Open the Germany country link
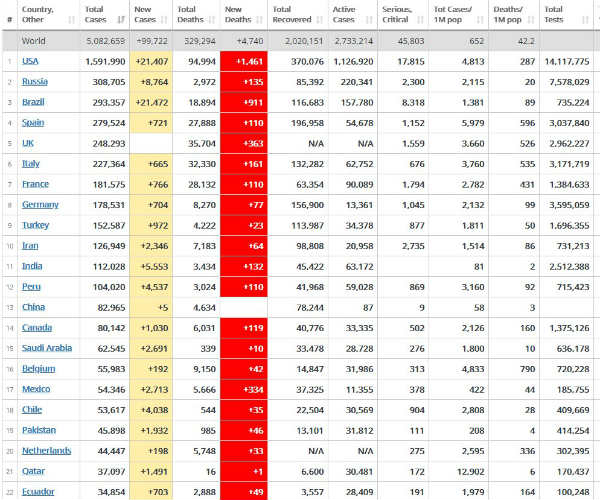 coord(40,205)
